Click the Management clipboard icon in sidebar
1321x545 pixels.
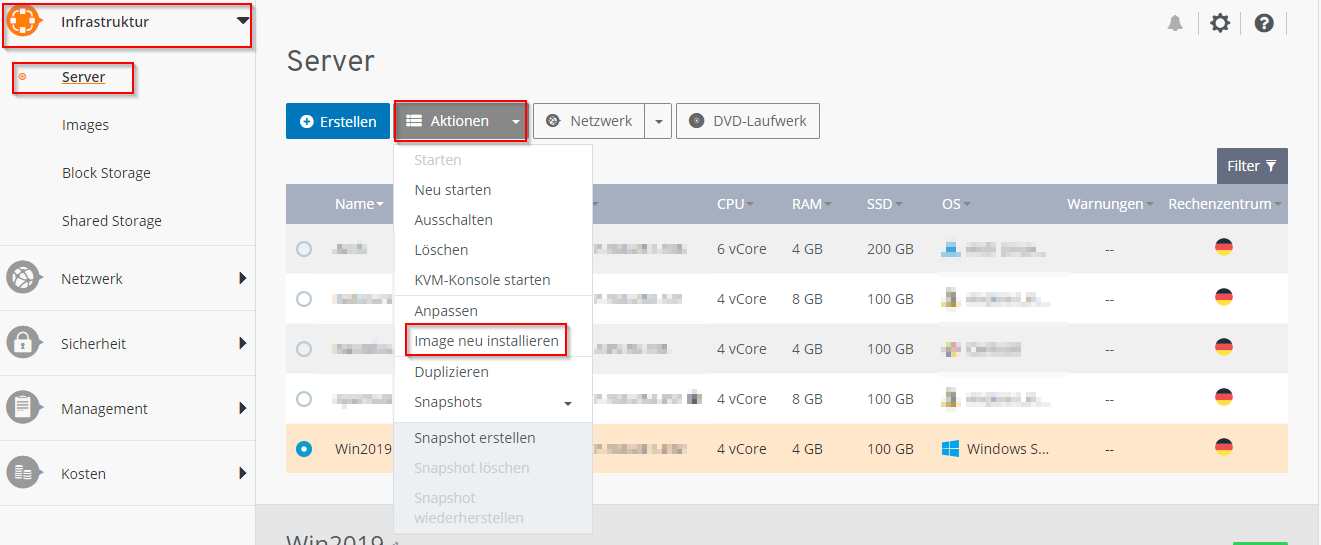[23, 408]
